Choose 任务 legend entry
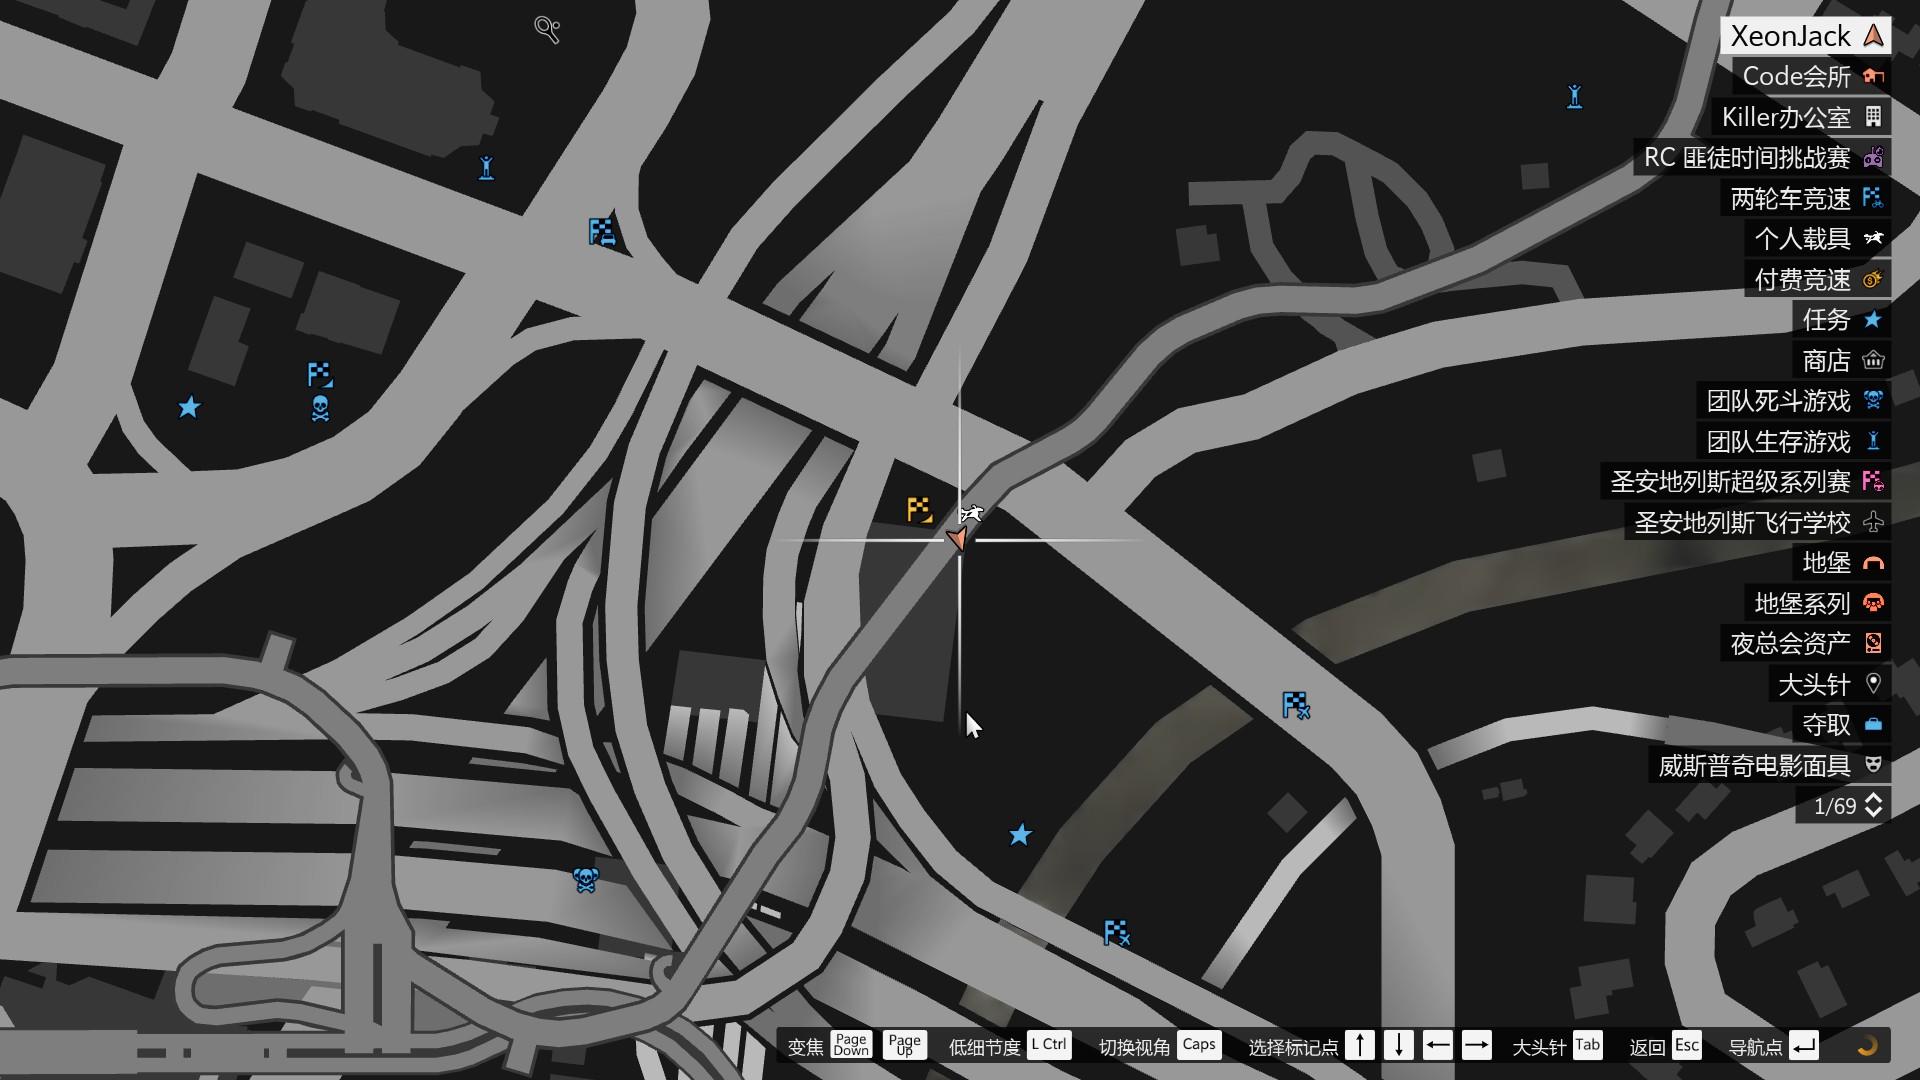Image resolution: width=1920 pixels, height=1080 pixels. [x=1842, y=320]
